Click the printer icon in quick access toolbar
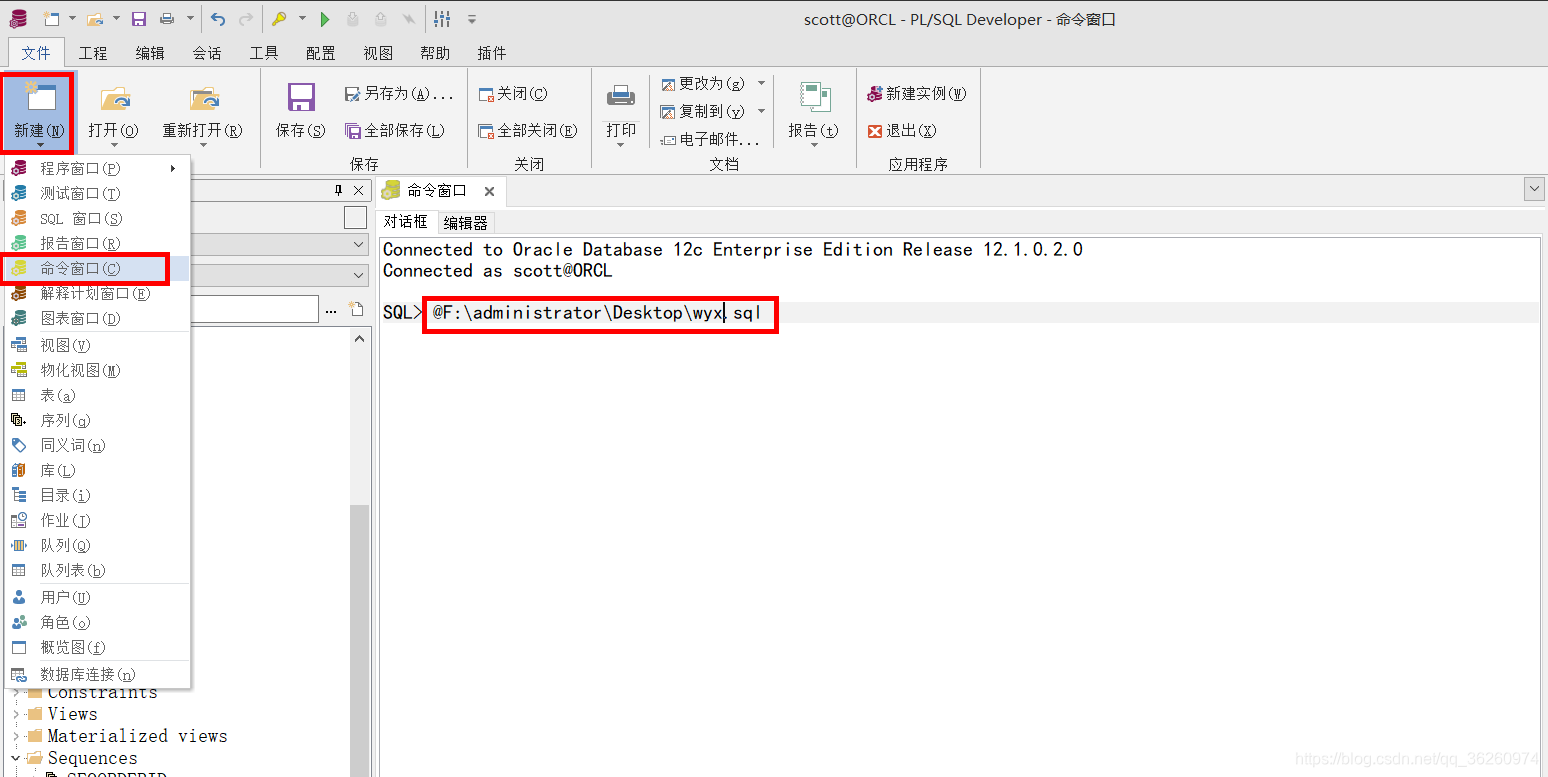 coord(167,19)
